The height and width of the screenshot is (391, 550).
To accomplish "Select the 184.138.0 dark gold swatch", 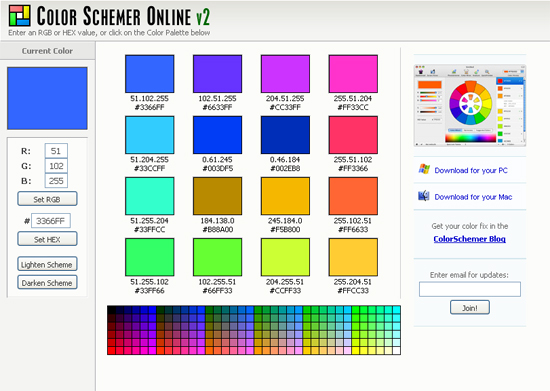I will [x=217, y=196].
